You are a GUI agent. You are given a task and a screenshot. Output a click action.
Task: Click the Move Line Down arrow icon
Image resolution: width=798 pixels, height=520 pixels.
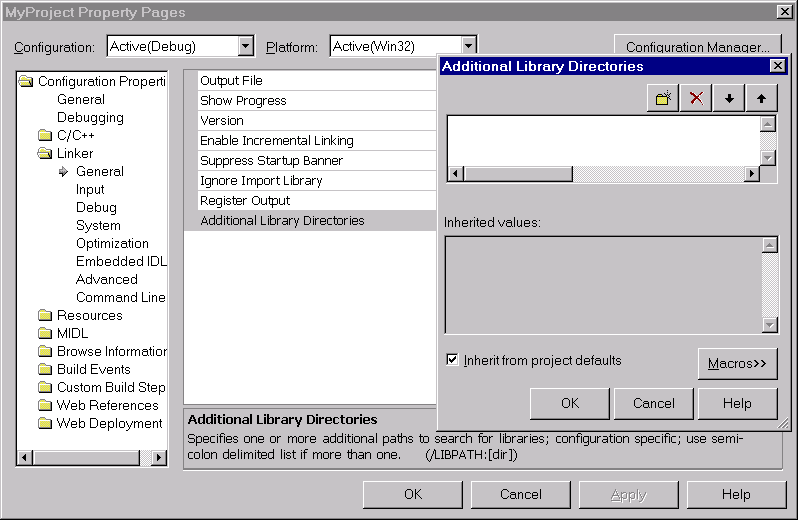click(729, 98)
